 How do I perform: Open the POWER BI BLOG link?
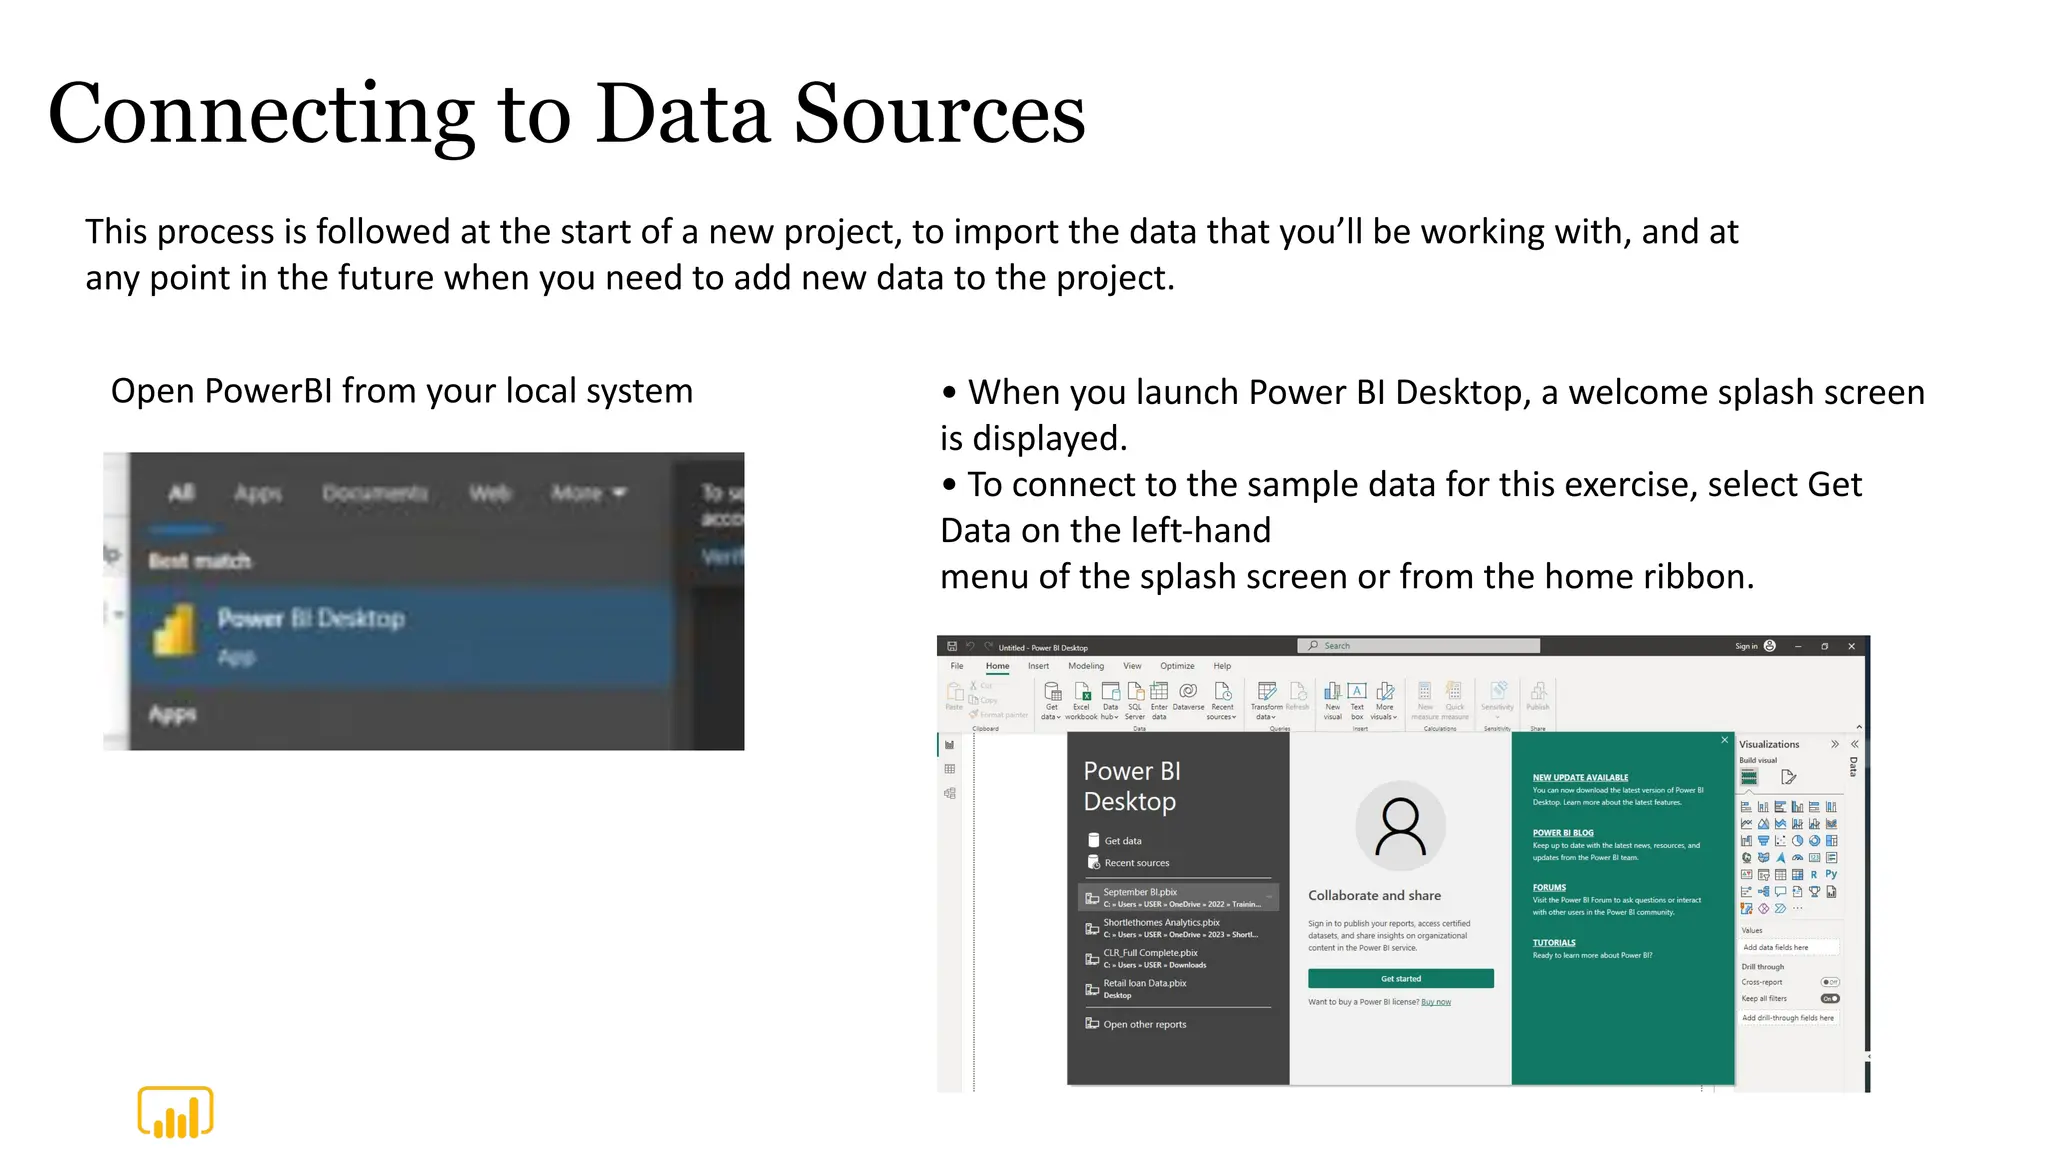[x=1563, y=832]
